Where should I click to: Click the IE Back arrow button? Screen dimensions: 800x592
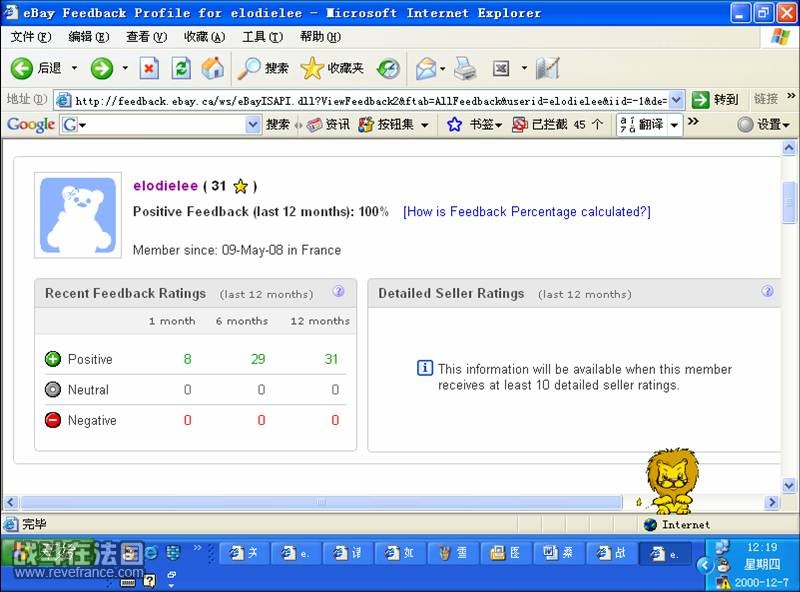click(x=22, y=68)
